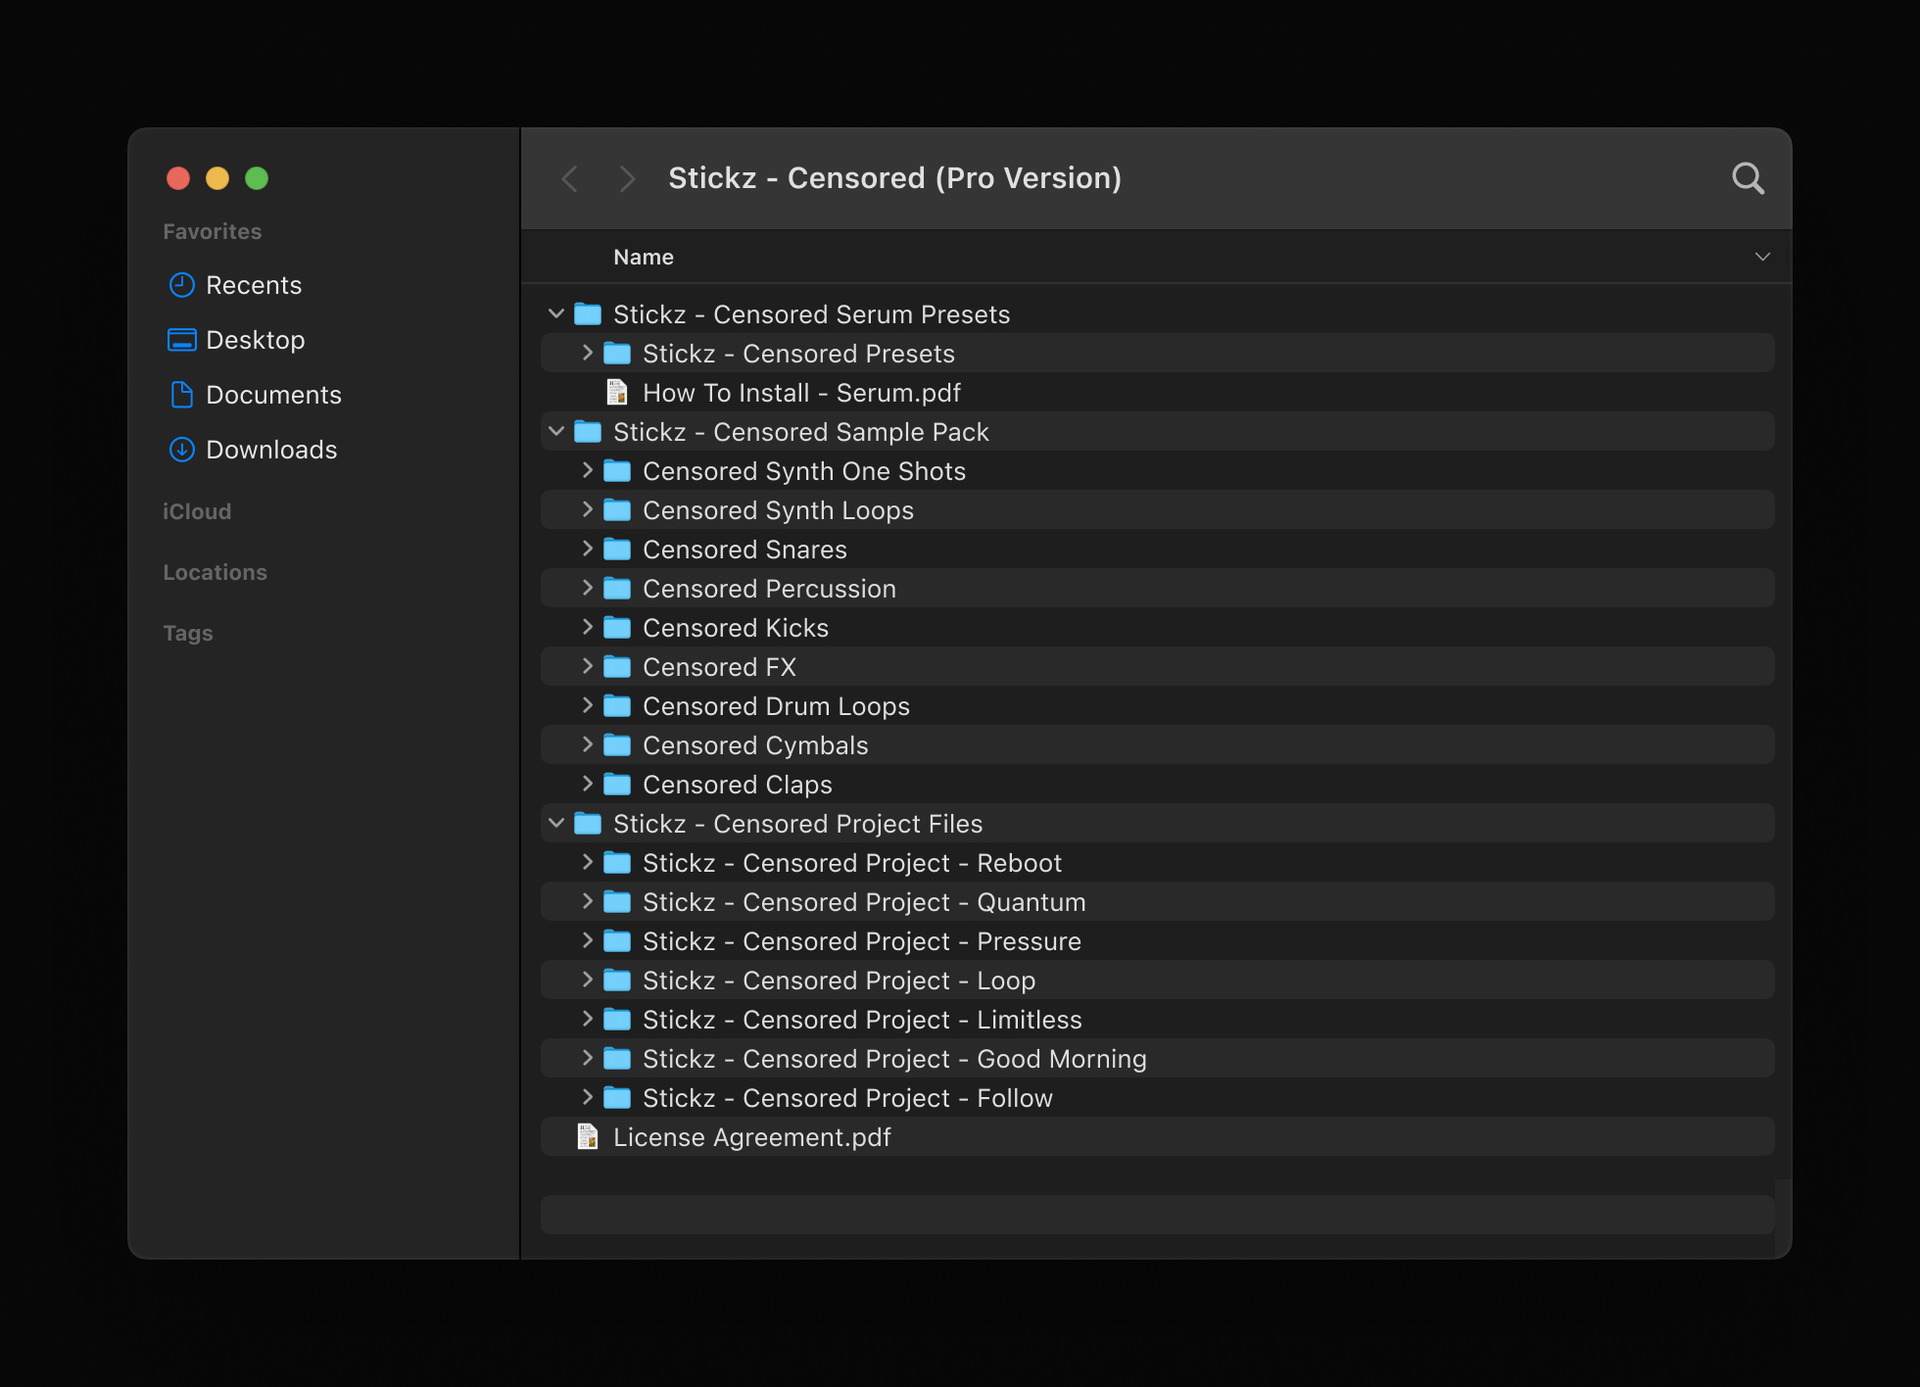Image resolution: width=1920 pixels, height=1387 pixels.
Task: Click folder icon of Censored Synth Loops
Action: click(x=617, y=510)
